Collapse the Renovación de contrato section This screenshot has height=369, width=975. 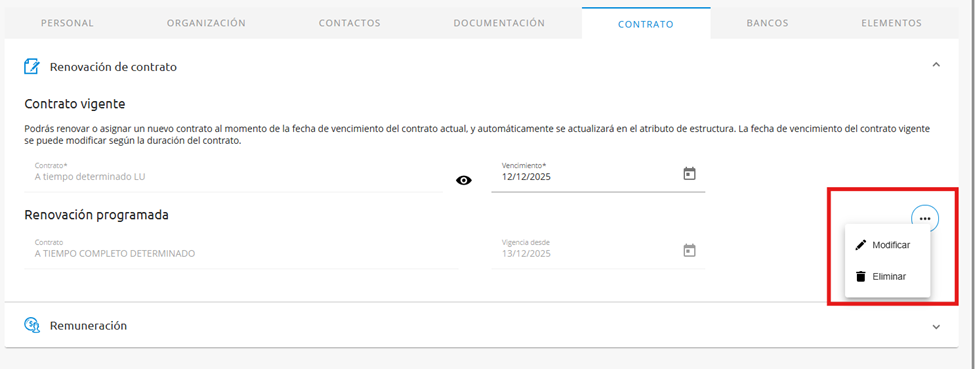936,65
